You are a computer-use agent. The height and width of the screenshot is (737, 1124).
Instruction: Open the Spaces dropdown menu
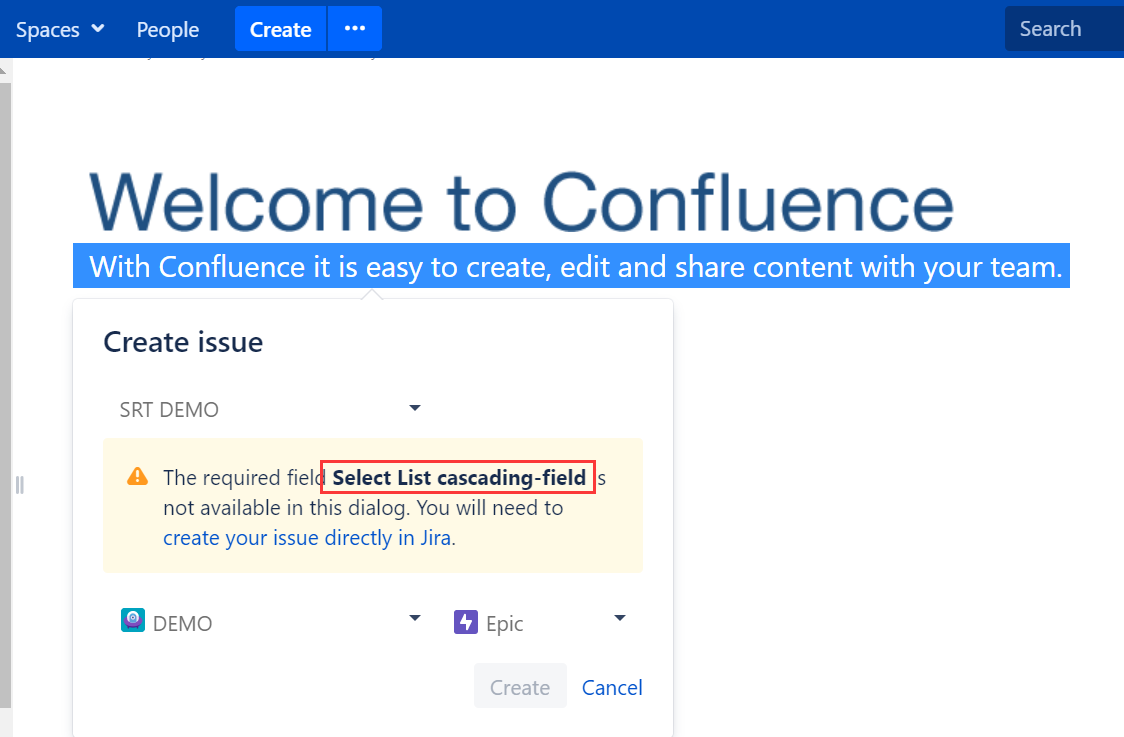(x=60, y=29)
